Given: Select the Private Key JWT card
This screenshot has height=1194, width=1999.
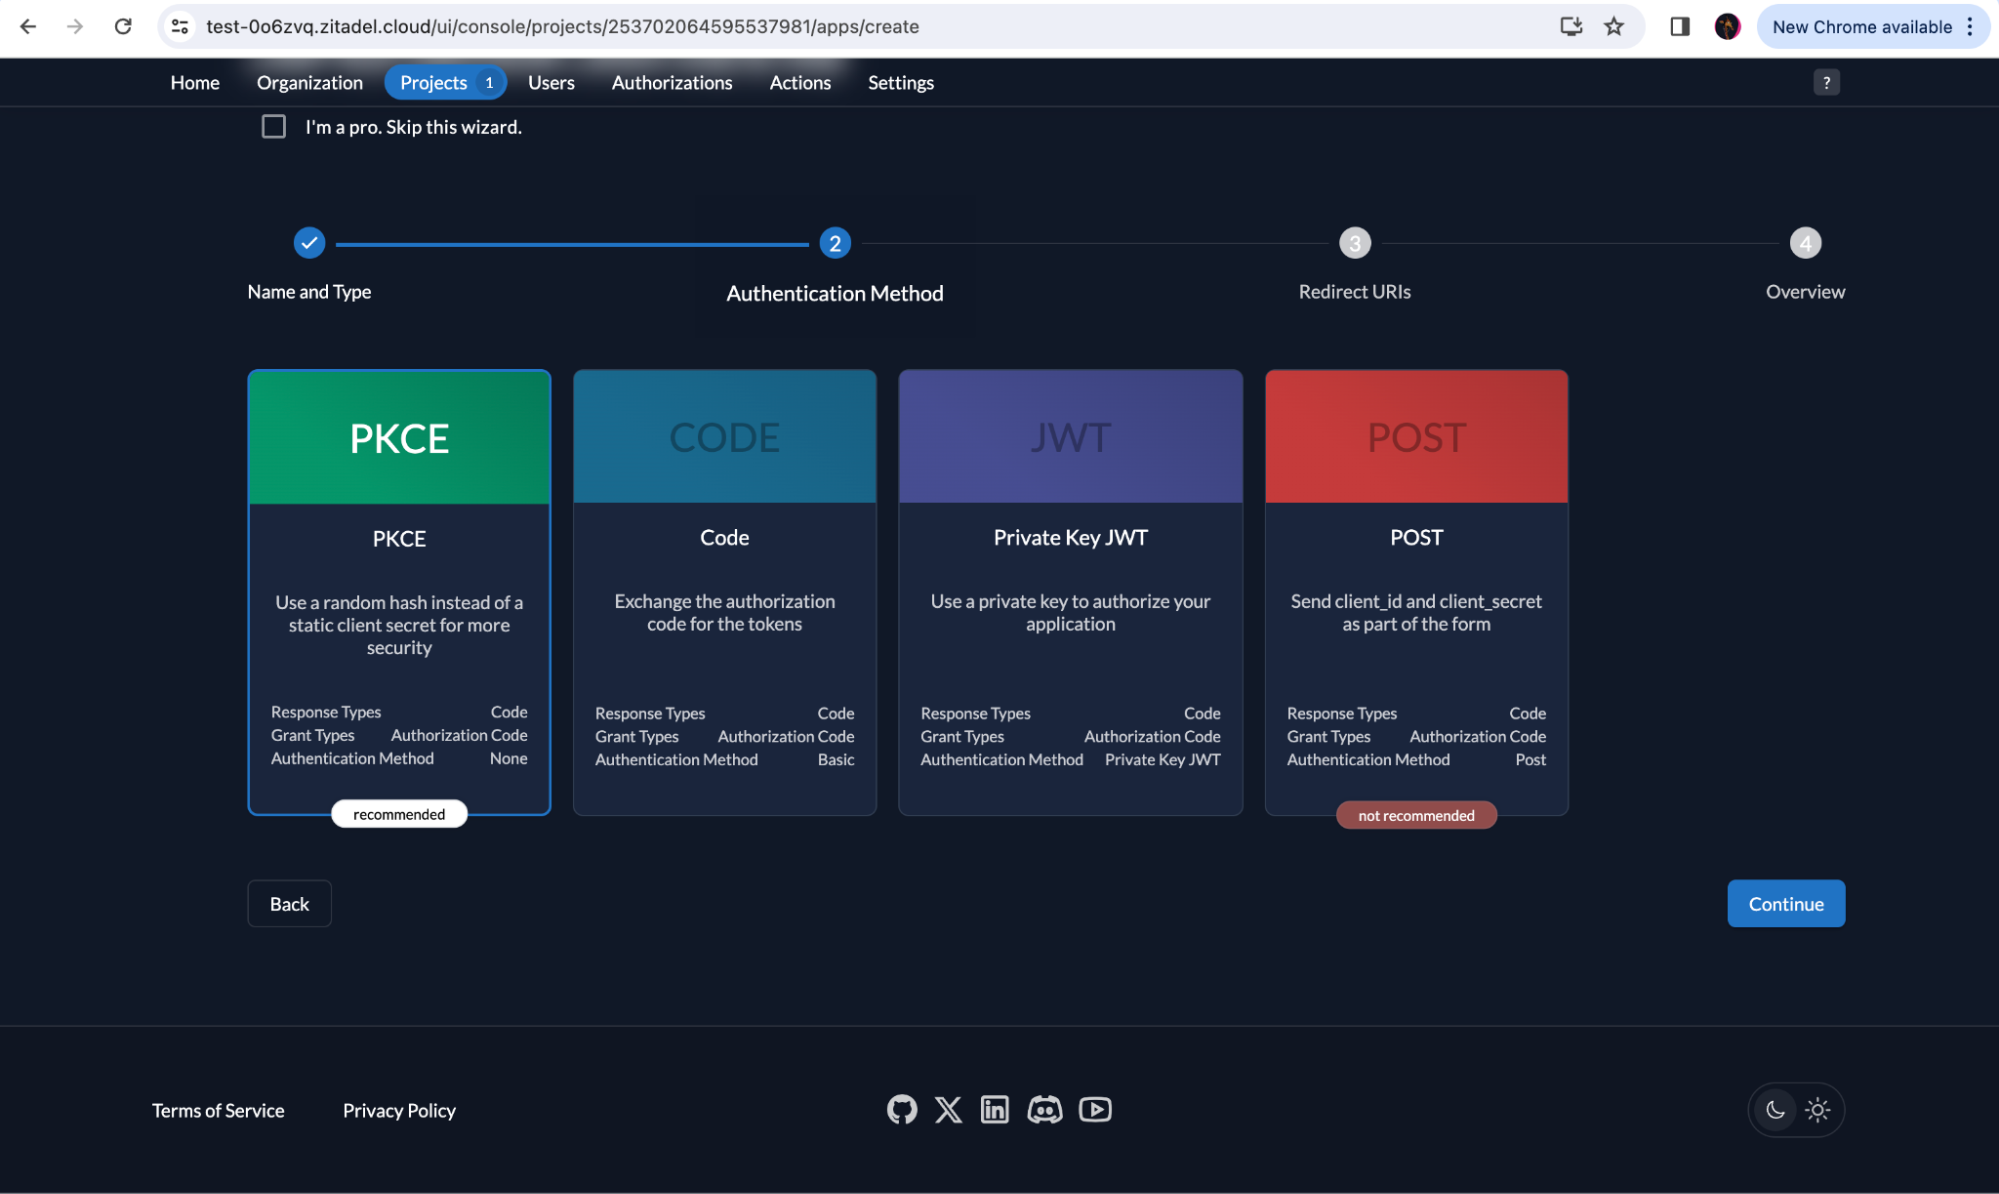Looking at the screenshot, I should pos(1070,591).
